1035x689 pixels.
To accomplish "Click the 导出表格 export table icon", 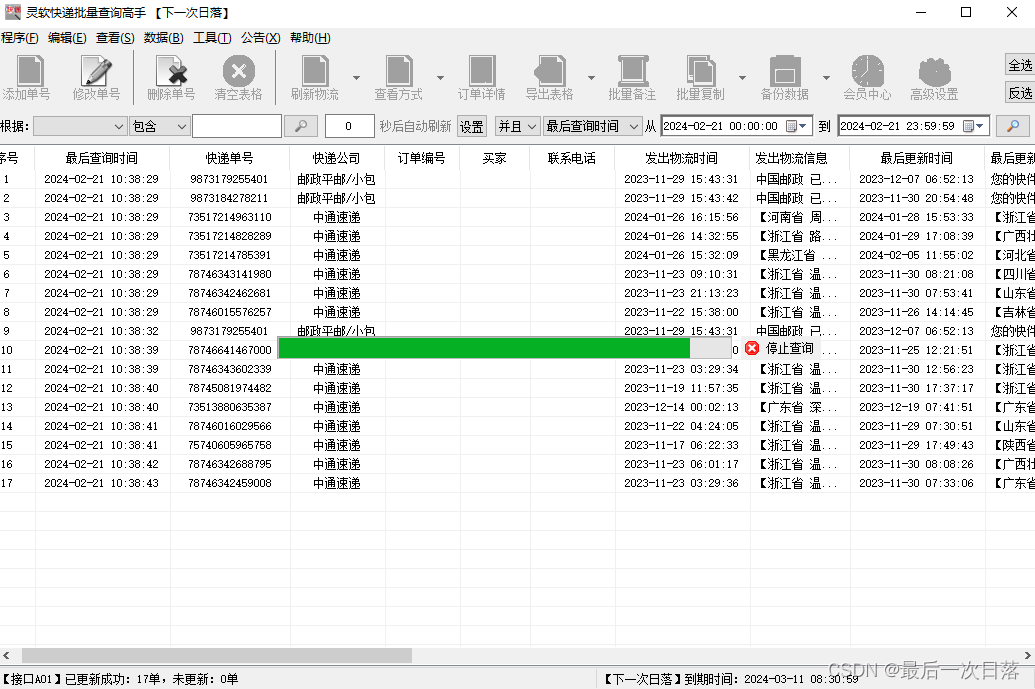I will [x=549, y=71].
